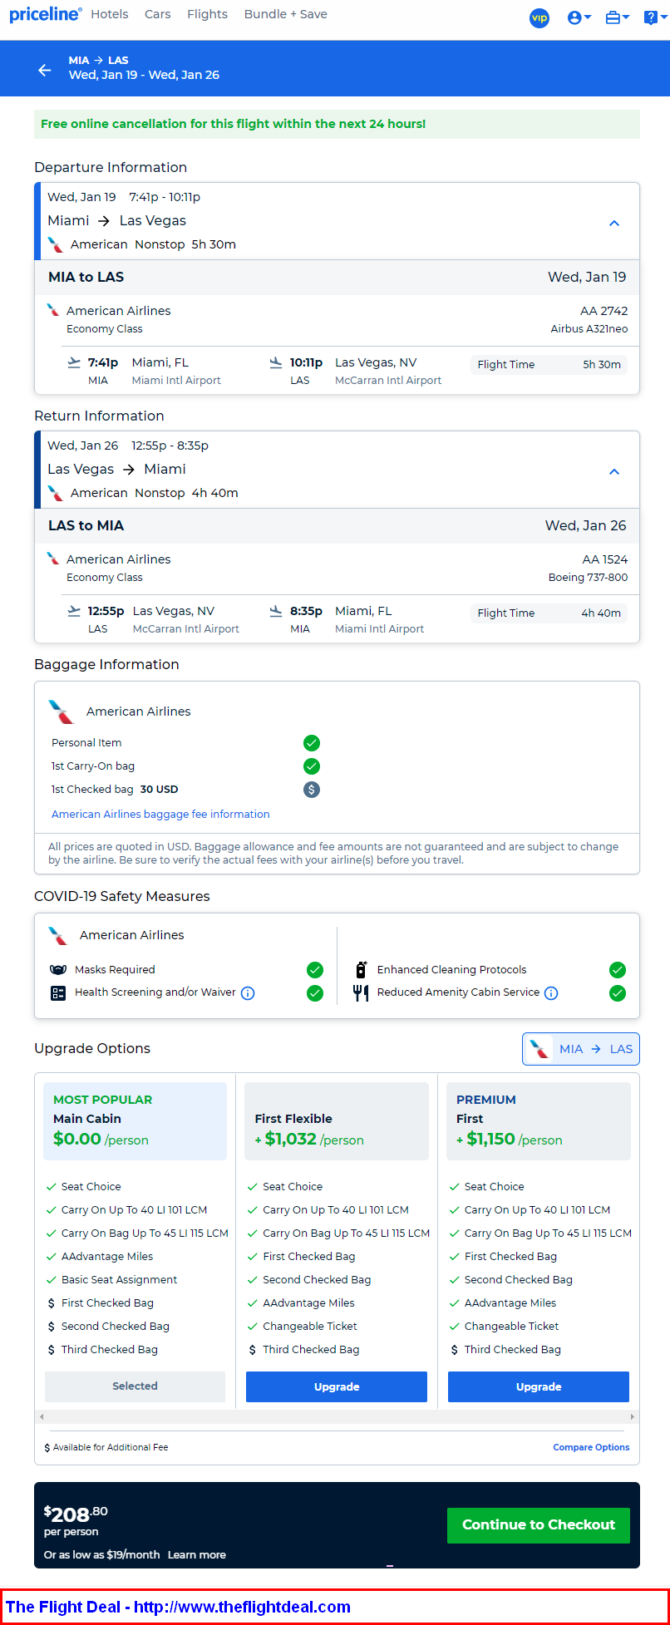Upgrade to Premium First fare
Viewport: 670px width, 1625px height.
tap(538, 1387)
